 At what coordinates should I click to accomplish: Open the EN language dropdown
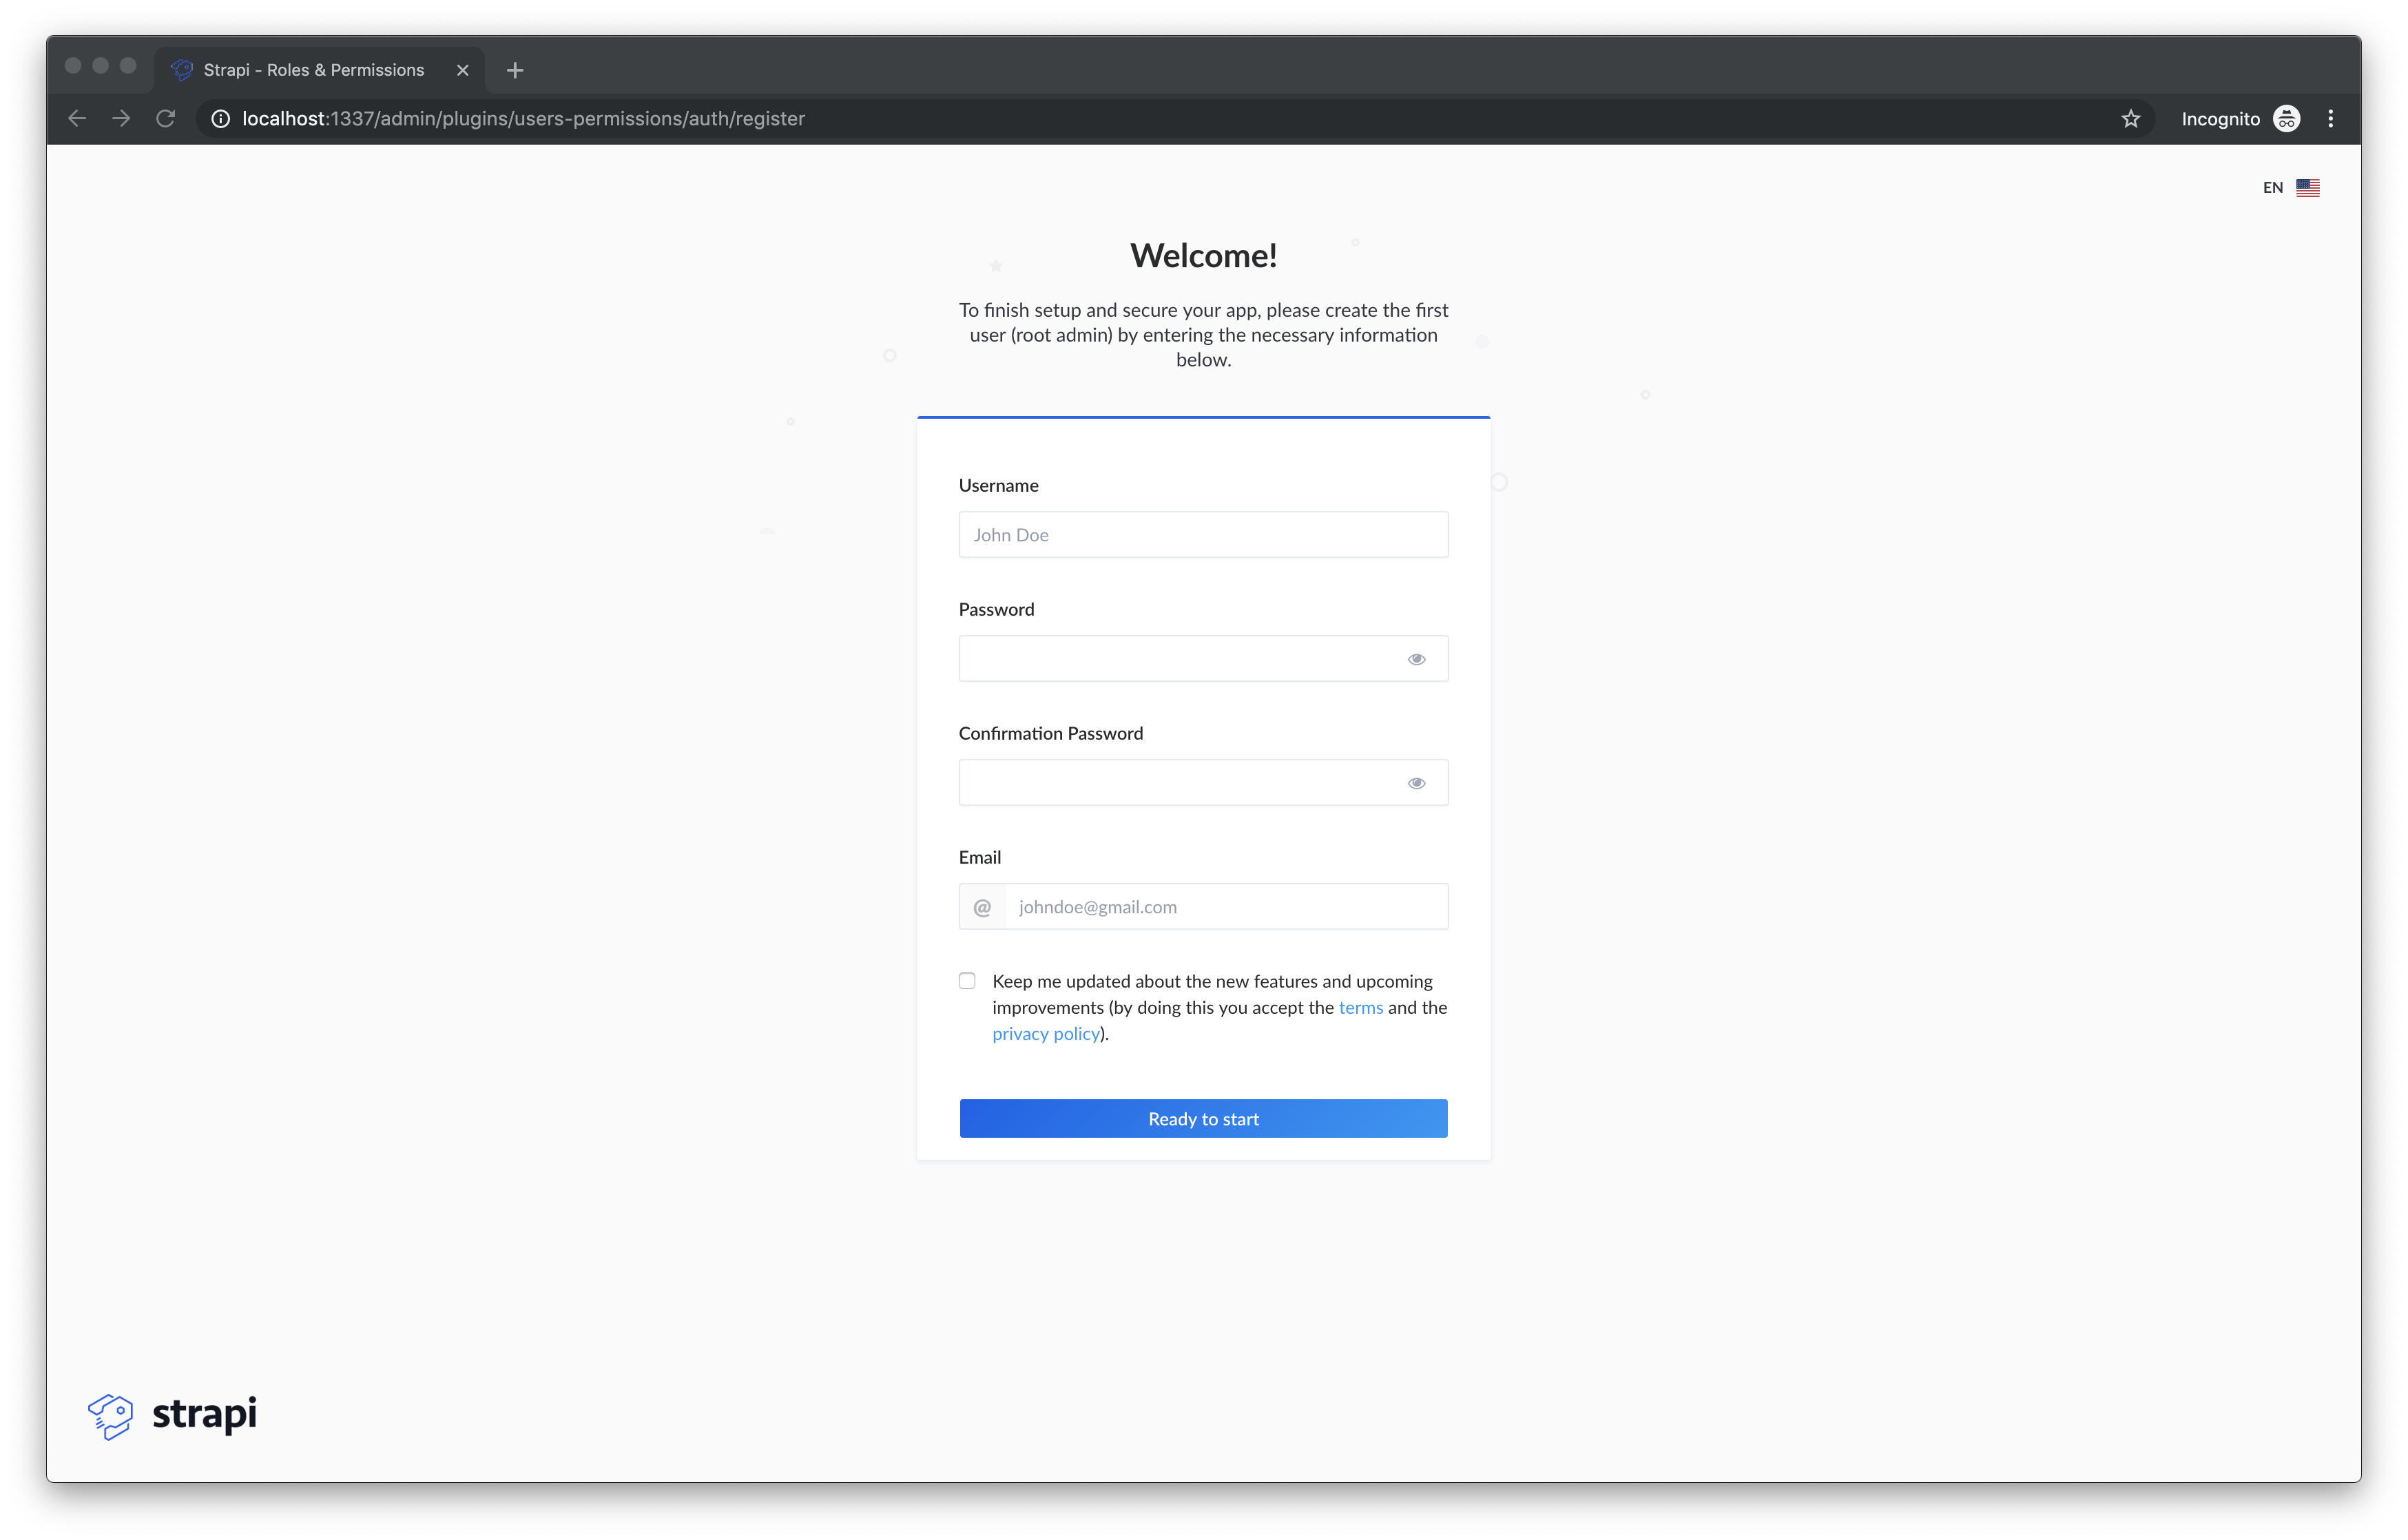pyautogui.click(x=2272, y=188)
